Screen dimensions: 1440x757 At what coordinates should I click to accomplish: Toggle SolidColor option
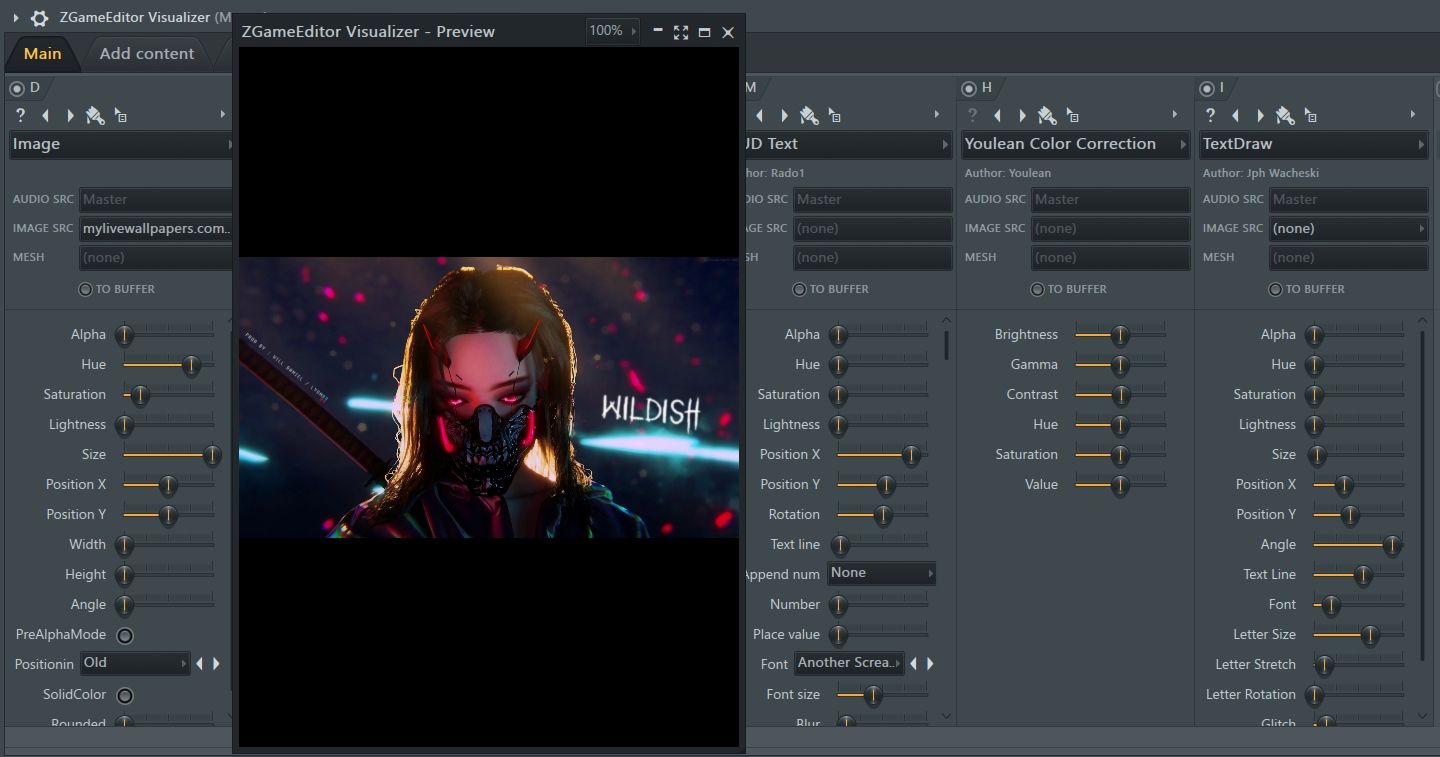125,695
